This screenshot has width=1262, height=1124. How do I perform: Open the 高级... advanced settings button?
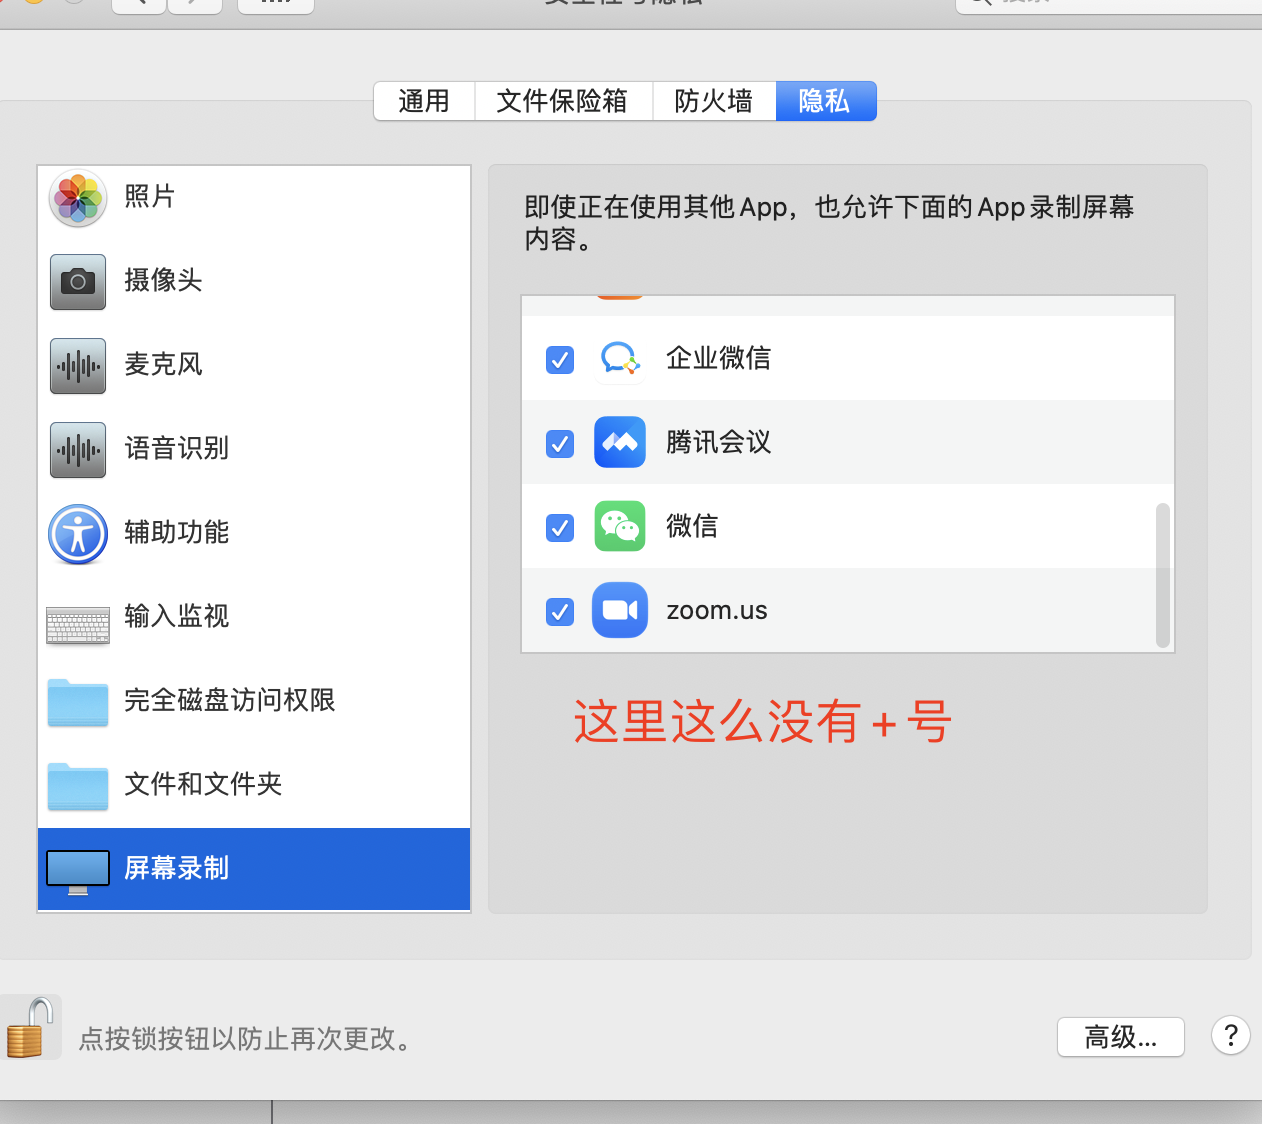(x=1121, y=1037)
